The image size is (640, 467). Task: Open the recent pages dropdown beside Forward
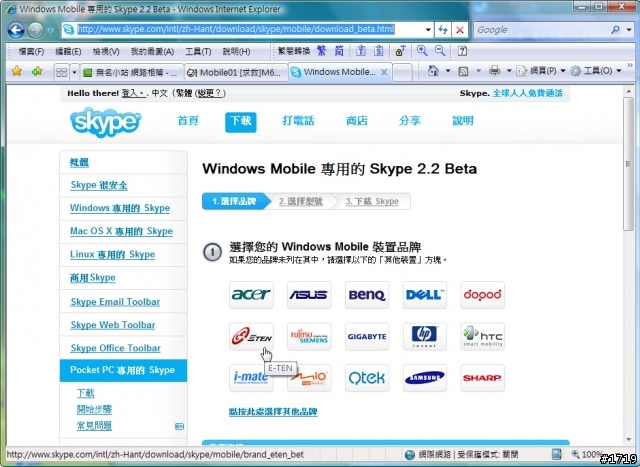(51, 31)
